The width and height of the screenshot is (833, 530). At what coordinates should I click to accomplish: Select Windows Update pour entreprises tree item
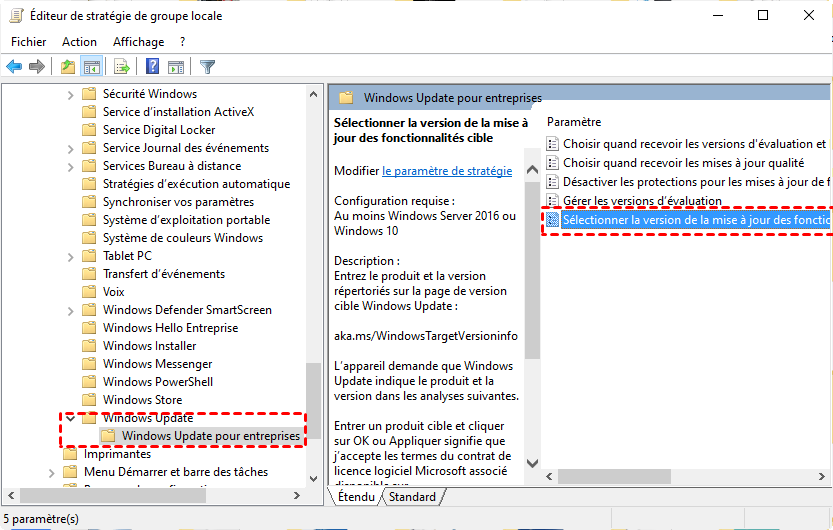pyautogui.click(x=211, y=436)
